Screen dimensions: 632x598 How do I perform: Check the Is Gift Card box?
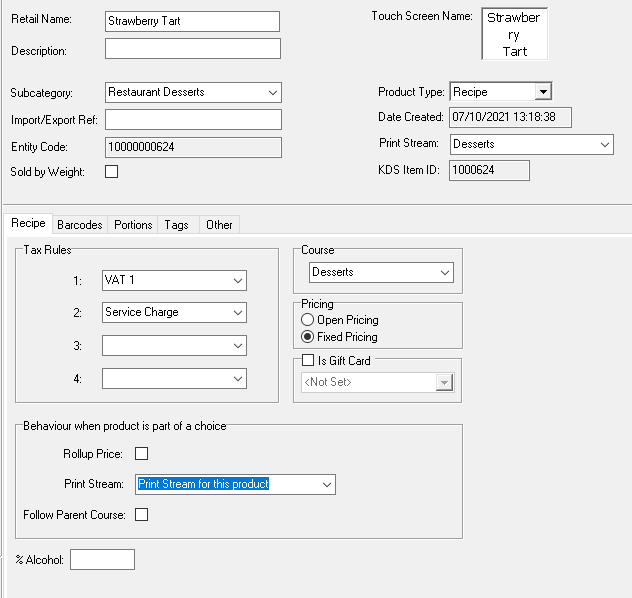click(309, 361)
